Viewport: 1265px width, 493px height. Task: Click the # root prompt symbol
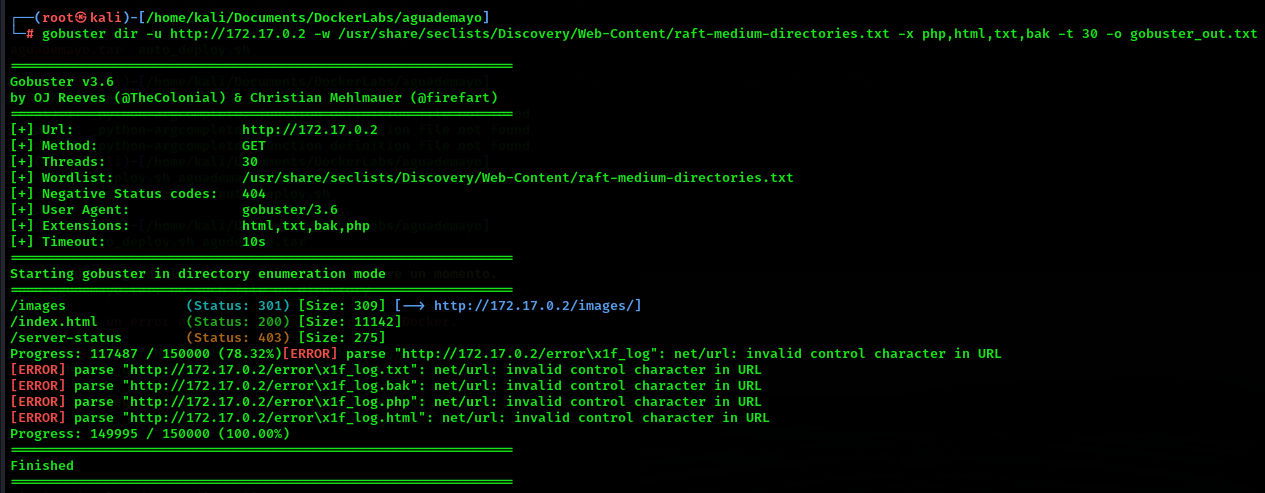30,34
